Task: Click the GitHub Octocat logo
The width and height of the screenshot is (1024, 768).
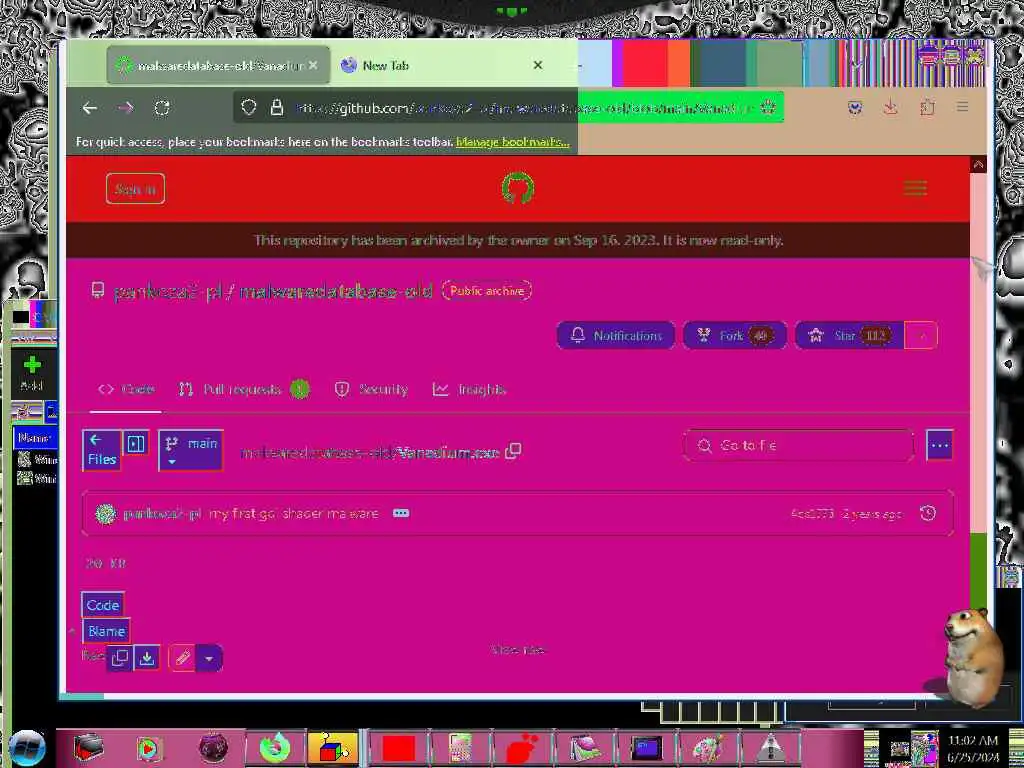Action: [518, 188]
